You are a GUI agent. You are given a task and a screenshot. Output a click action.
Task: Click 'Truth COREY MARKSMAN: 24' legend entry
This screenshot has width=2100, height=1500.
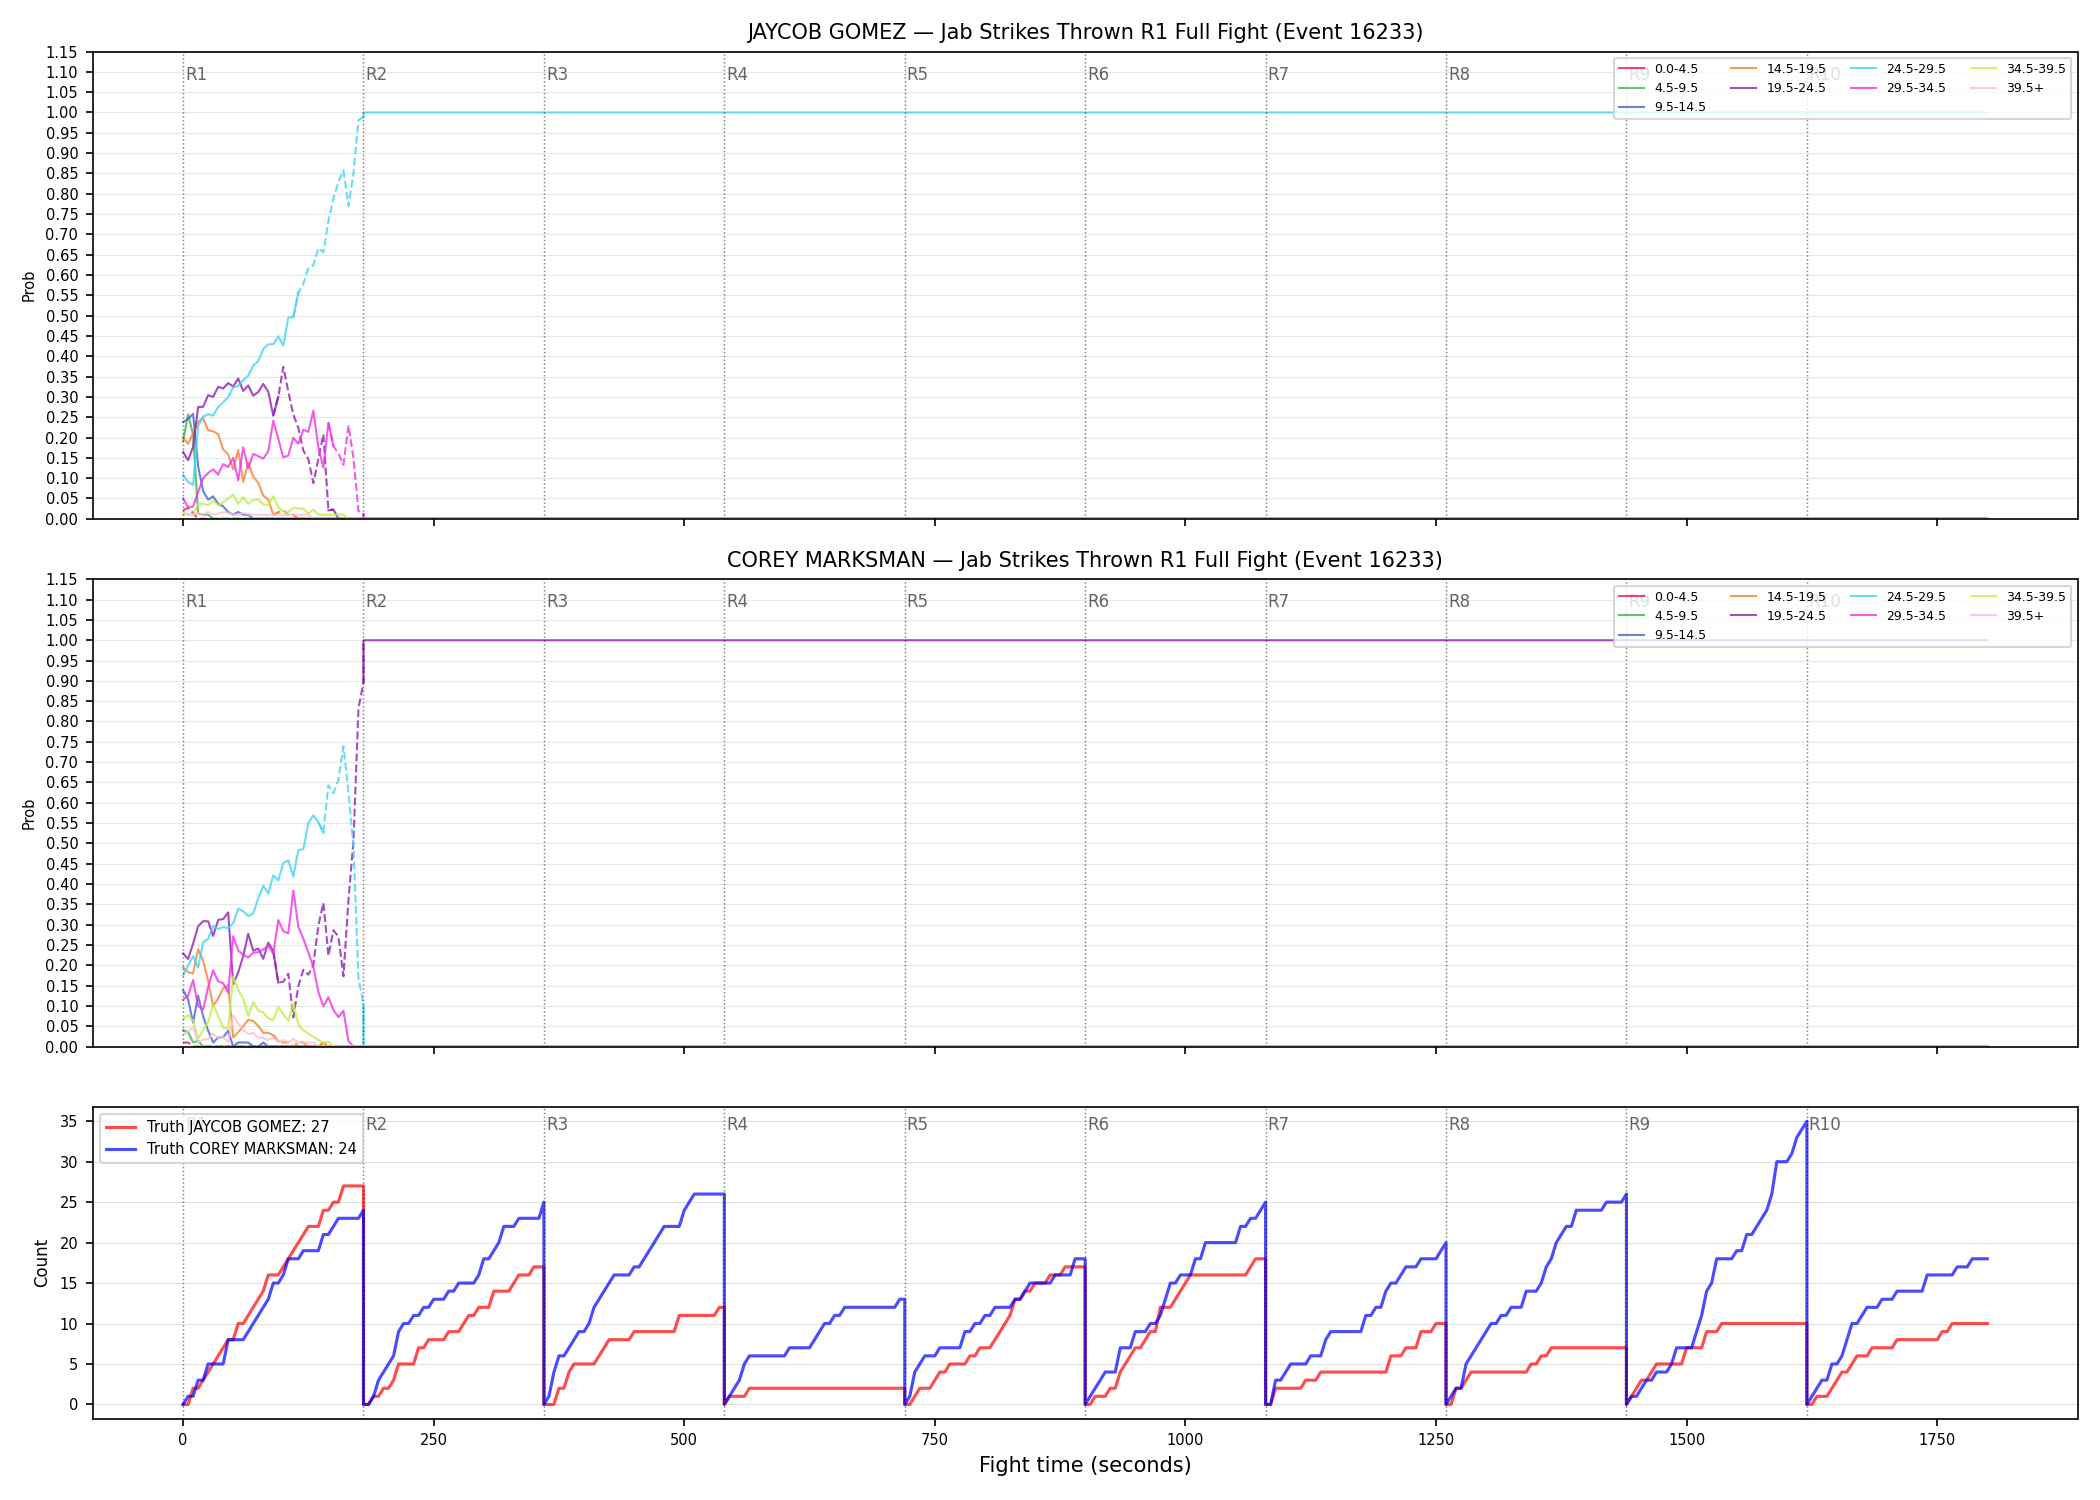(x=231, y=1149)
